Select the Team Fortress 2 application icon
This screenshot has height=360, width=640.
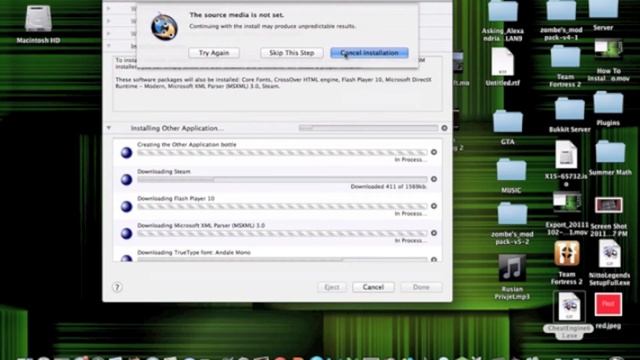click(x=567, y=253)
